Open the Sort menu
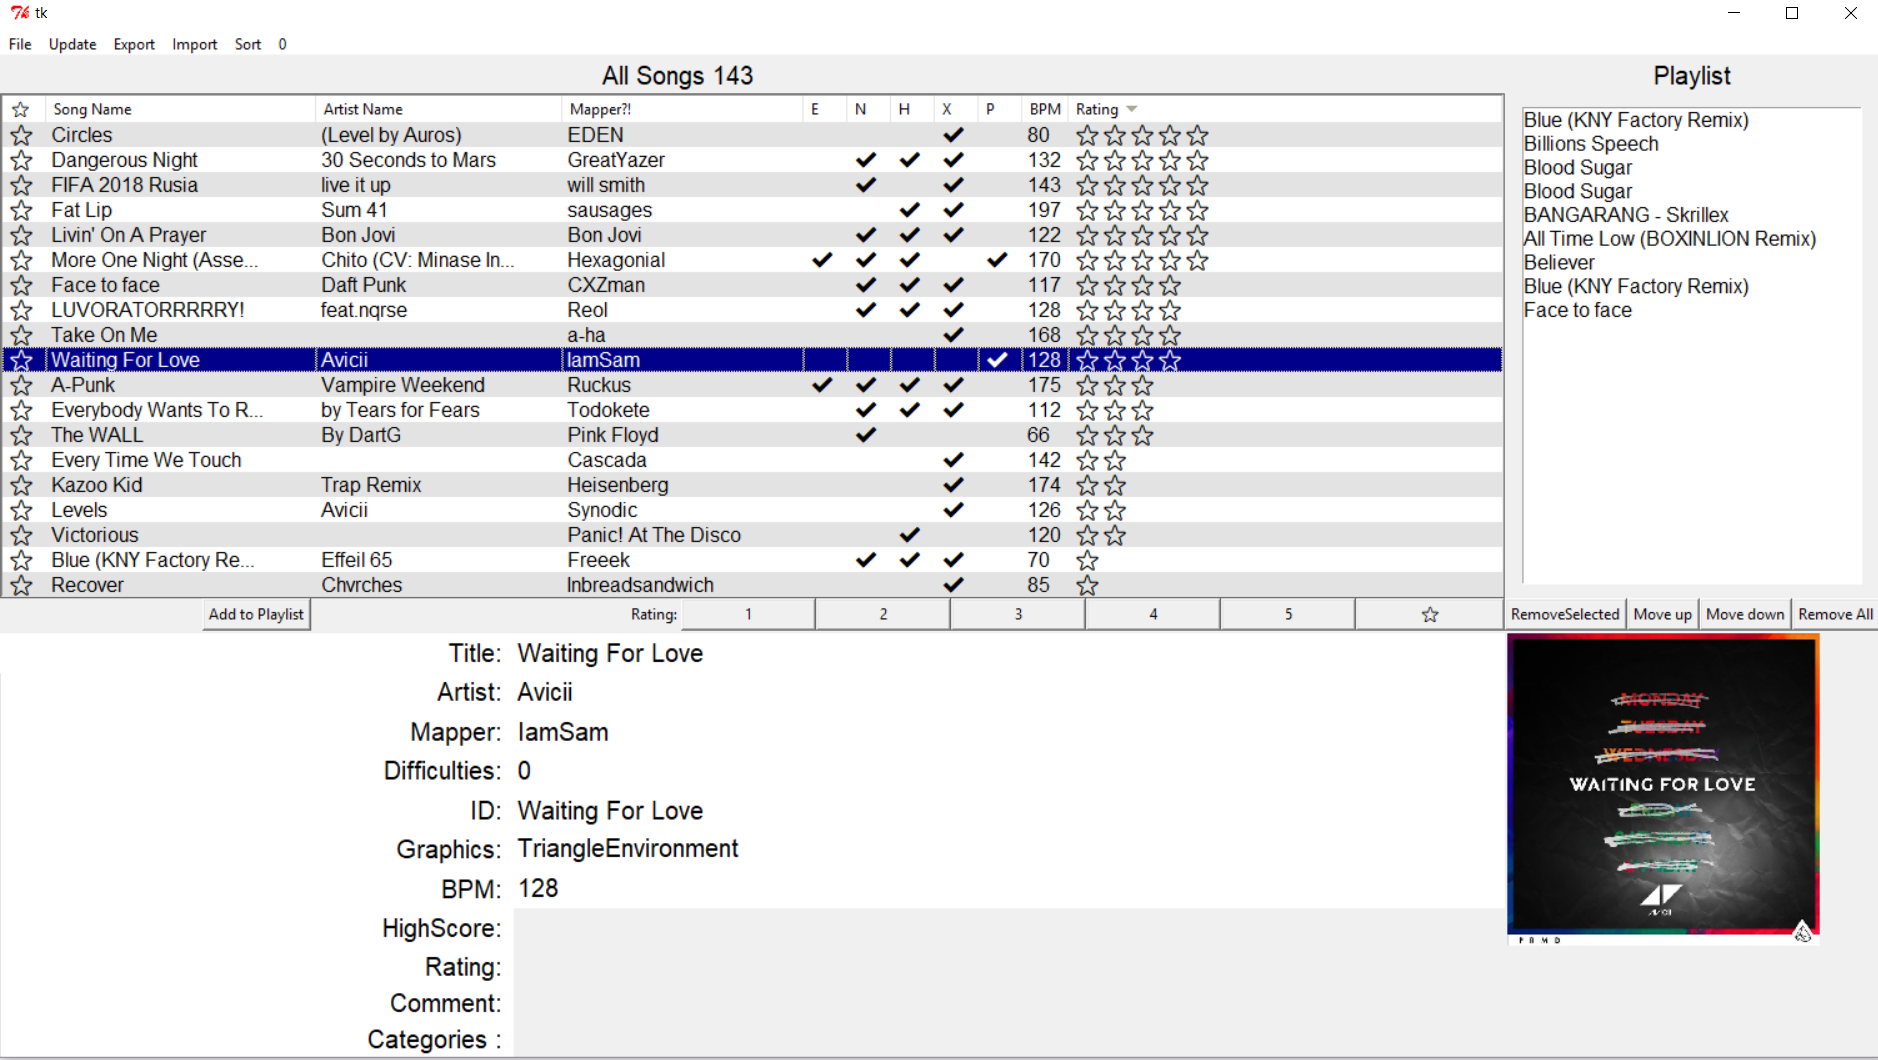 click(248, 44)
